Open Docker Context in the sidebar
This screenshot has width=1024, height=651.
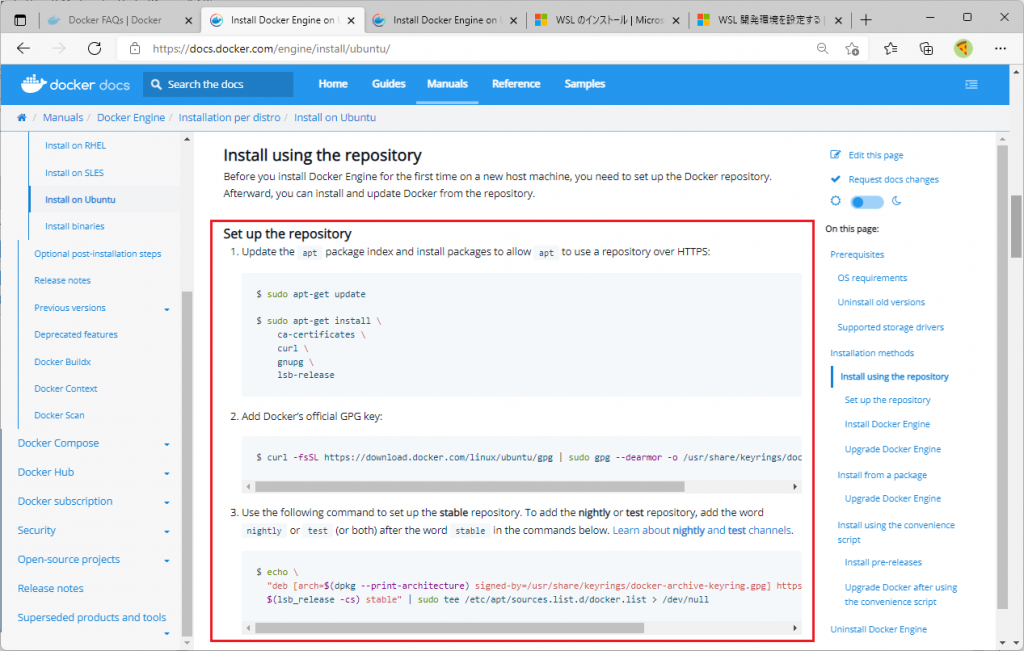pyautogui.click(x=65, y=389)
